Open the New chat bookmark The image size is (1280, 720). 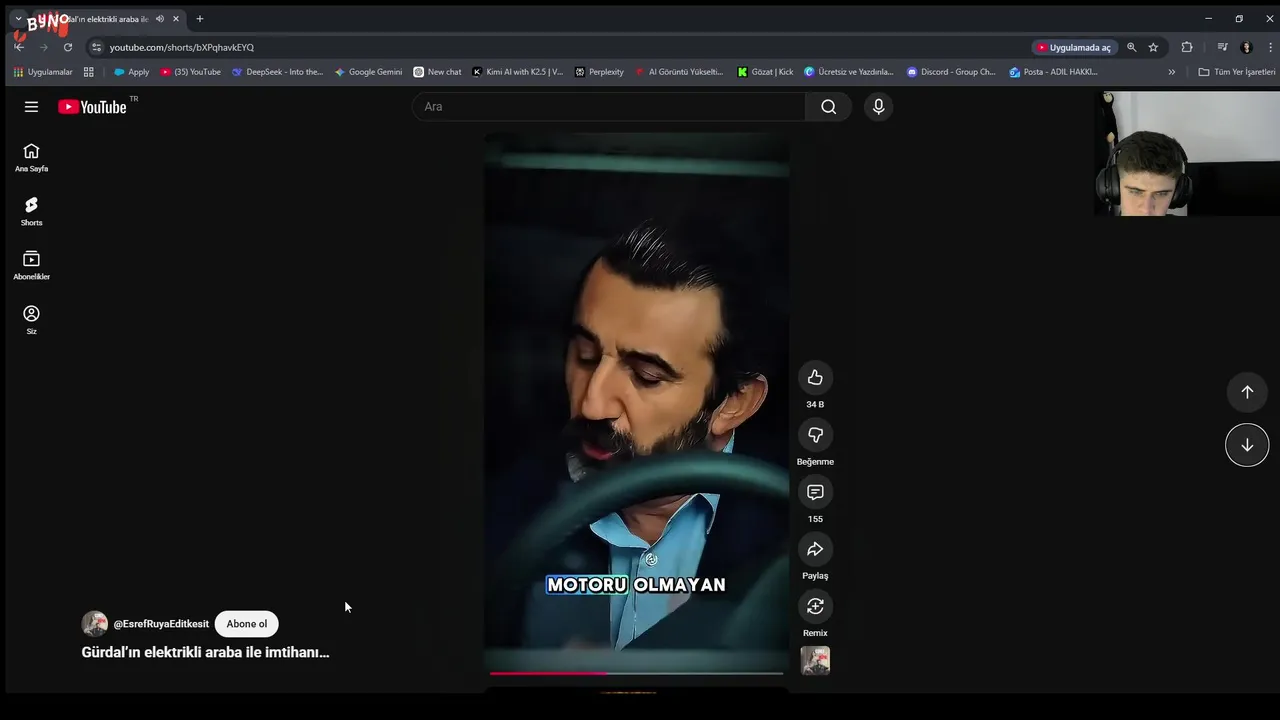tap(437, 72)
